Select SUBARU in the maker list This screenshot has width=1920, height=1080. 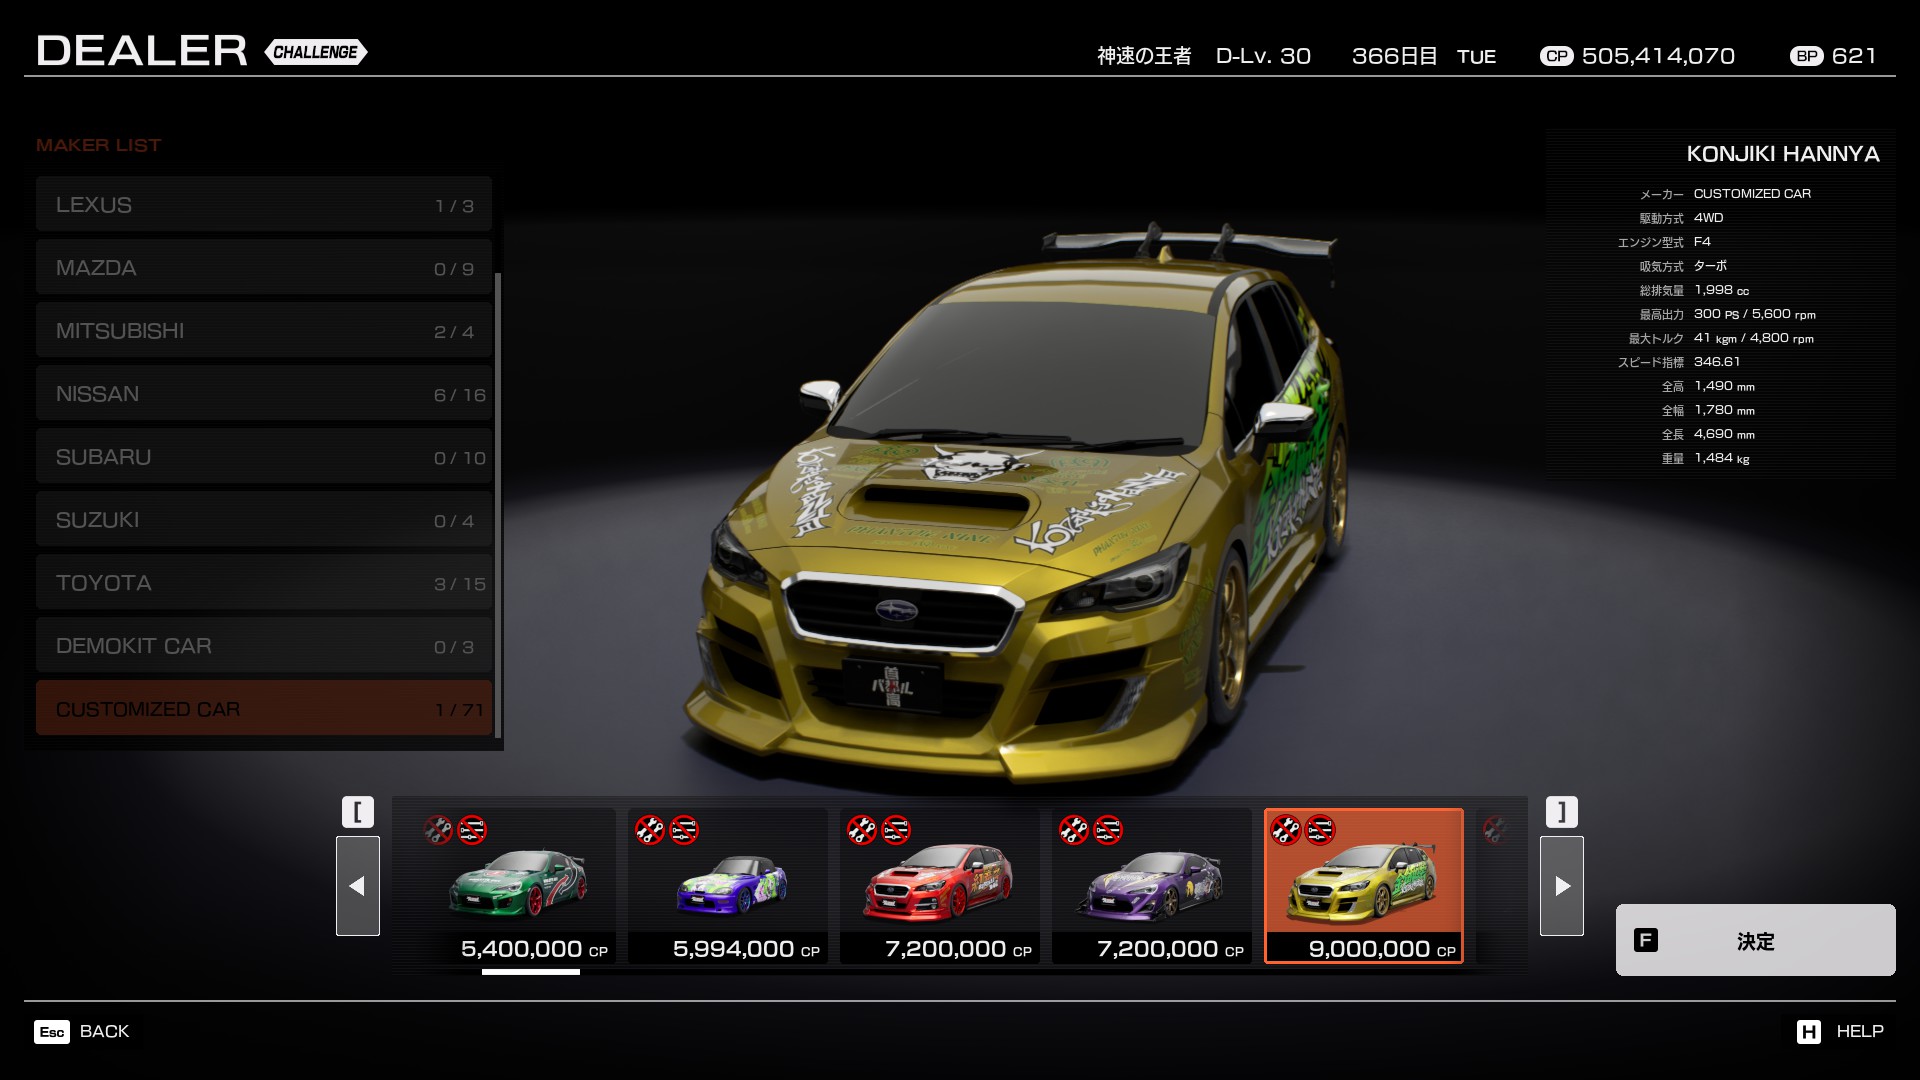pos(263,457)
